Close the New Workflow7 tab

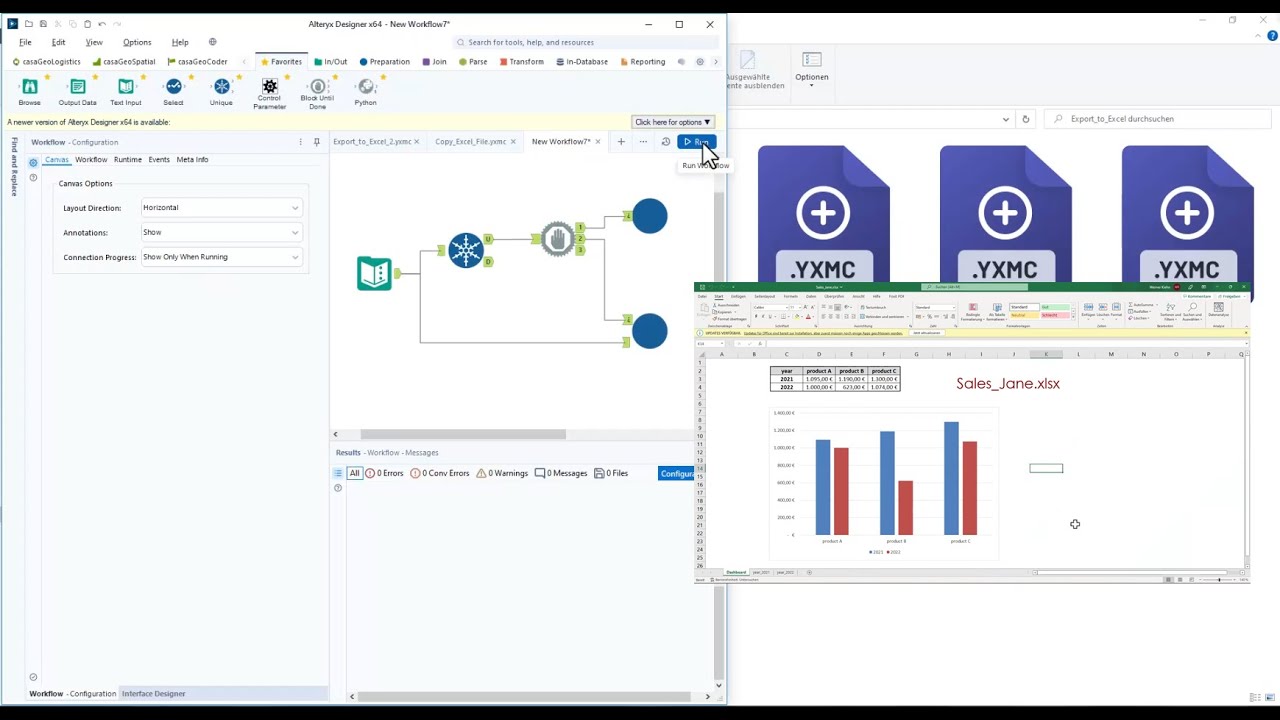point(597,142)
